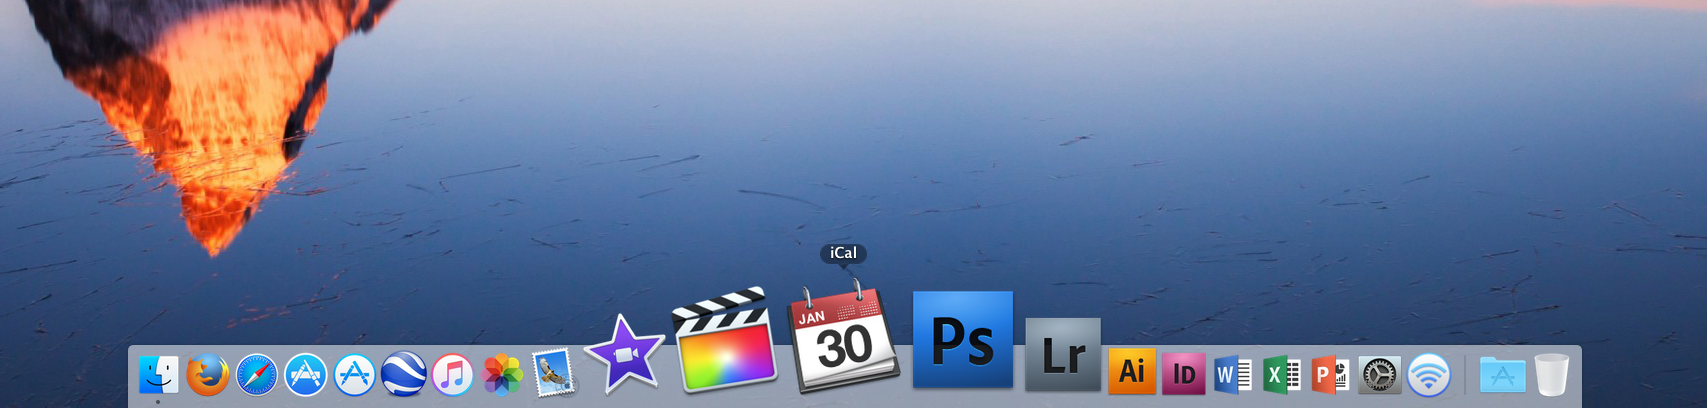This screenshot has height=408, width=1707.
Task: Launch Photoshop Ps icon
Action: pos(963,339)
